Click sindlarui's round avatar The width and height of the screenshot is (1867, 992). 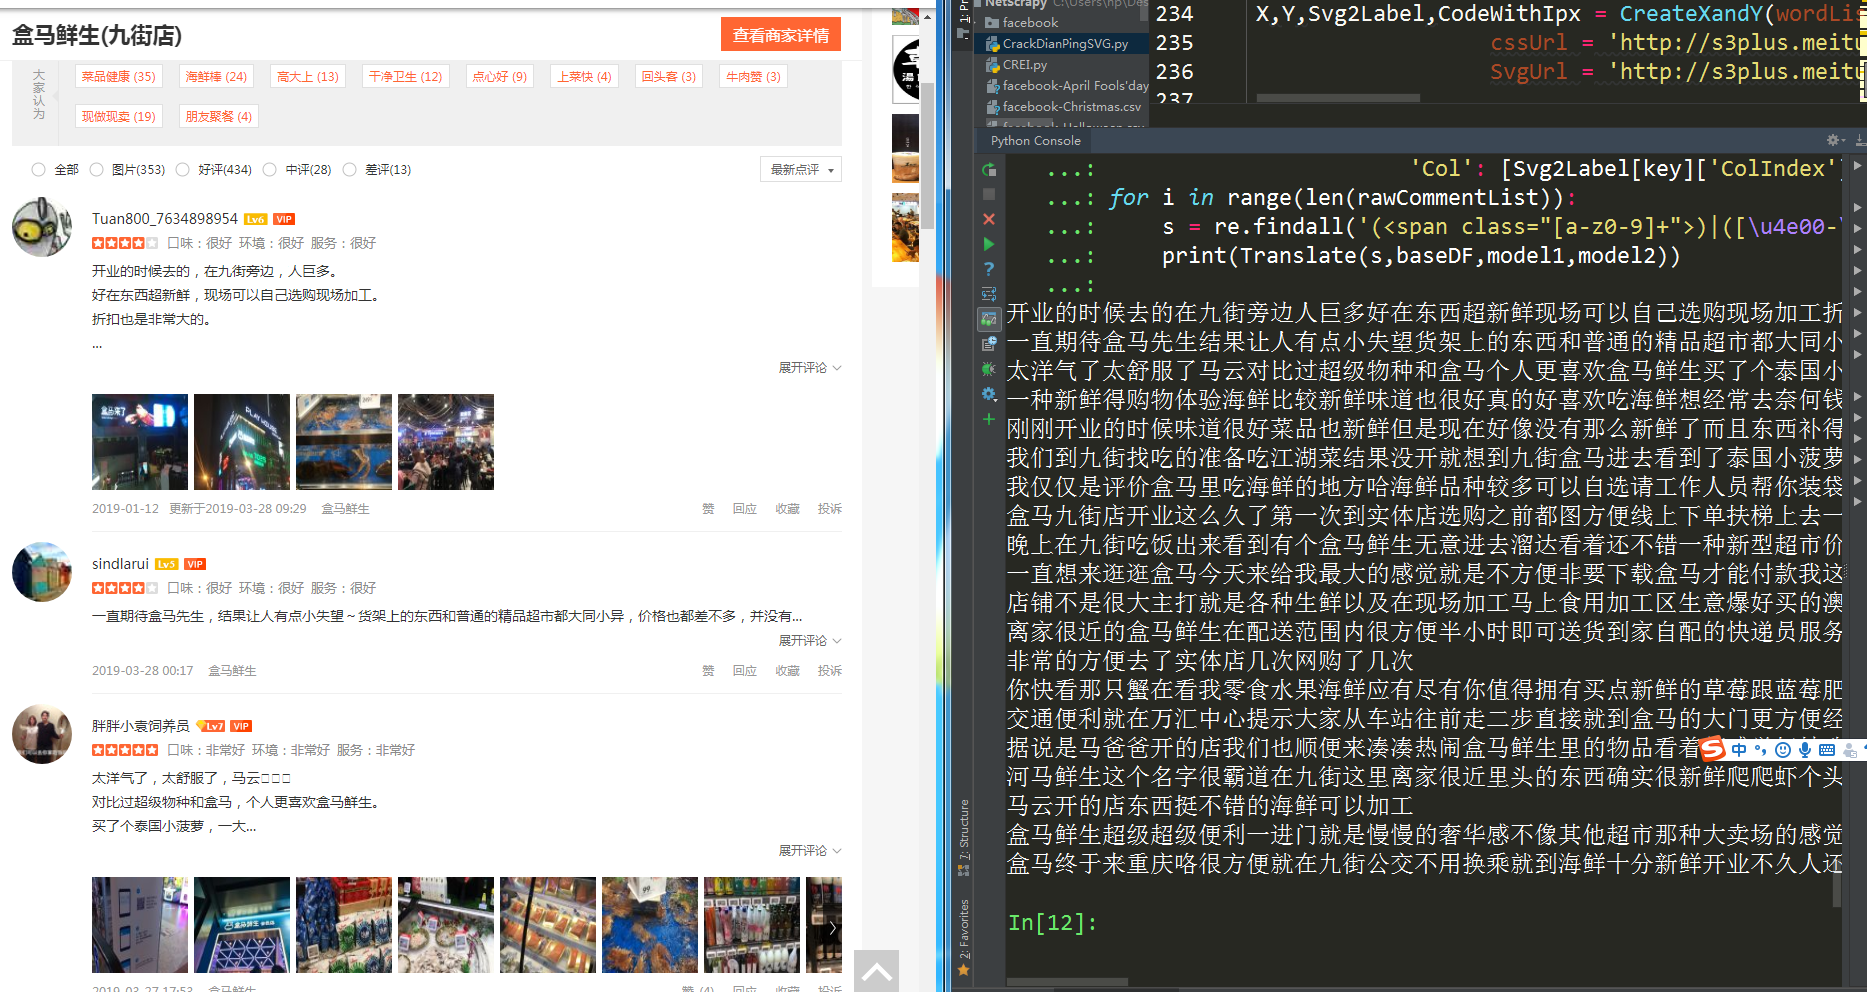(42, 572)
